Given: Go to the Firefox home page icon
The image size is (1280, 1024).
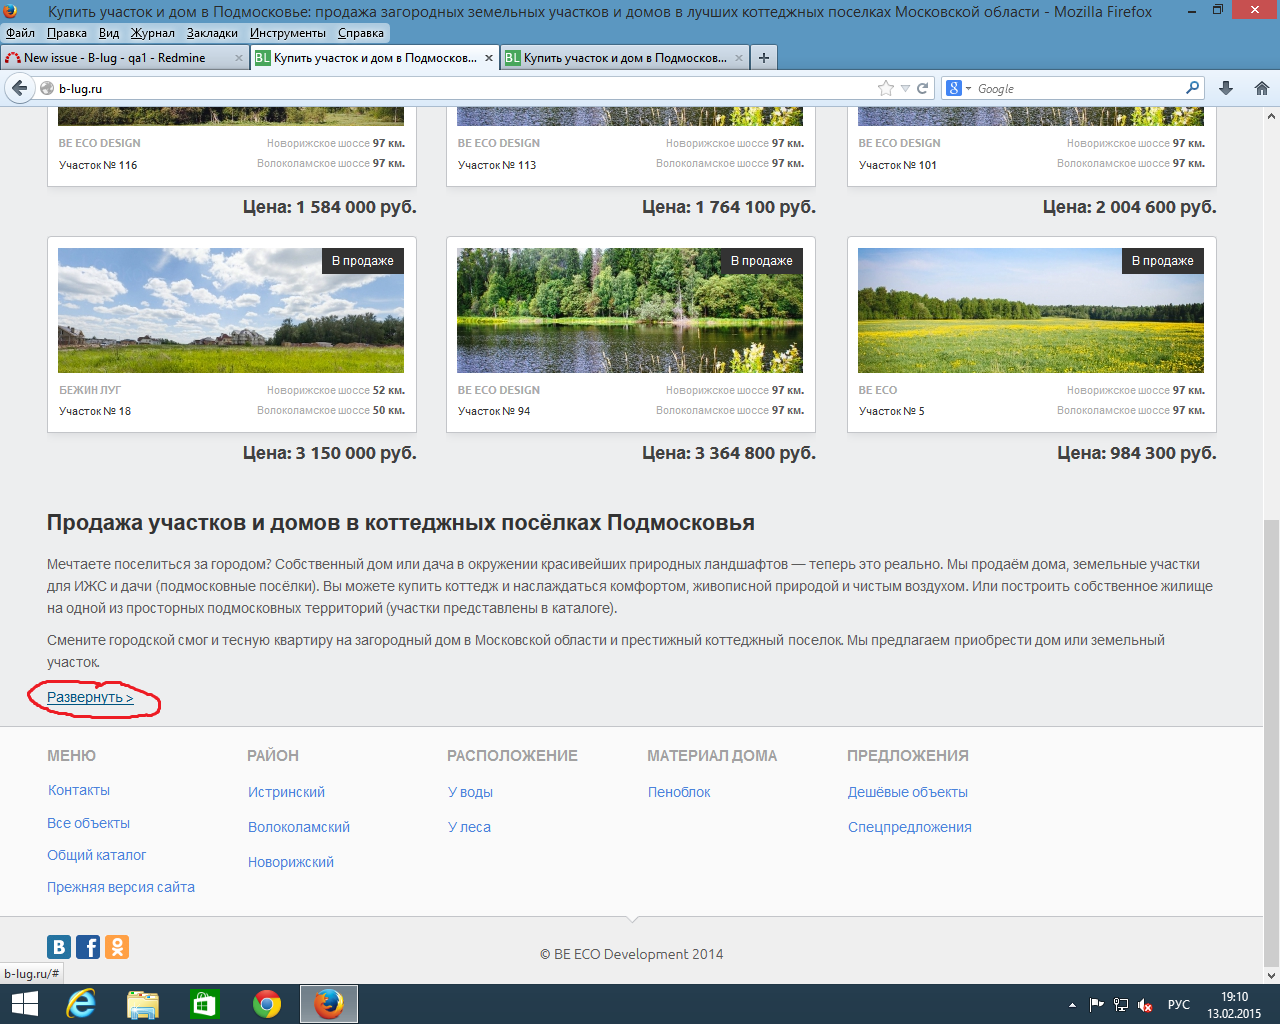Looking at the screenshot, I should point(1261,88).
